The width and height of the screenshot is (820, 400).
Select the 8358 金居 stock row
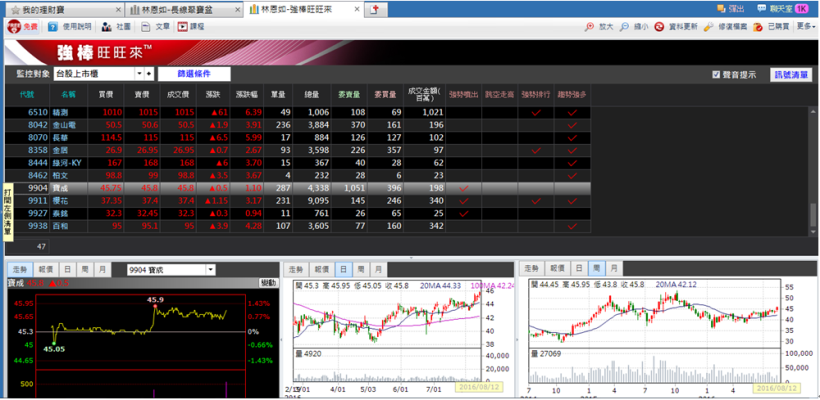(298, 151)
